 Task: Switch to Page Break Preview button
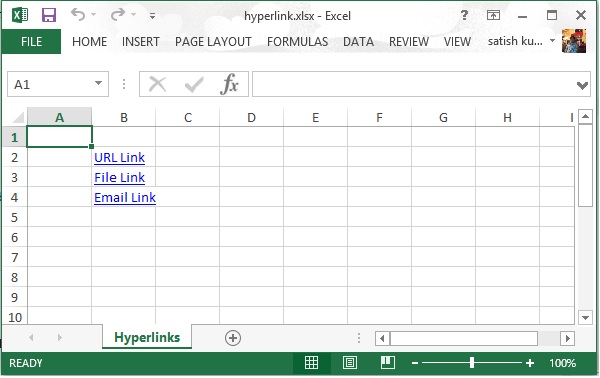click(x=388, y=363)
